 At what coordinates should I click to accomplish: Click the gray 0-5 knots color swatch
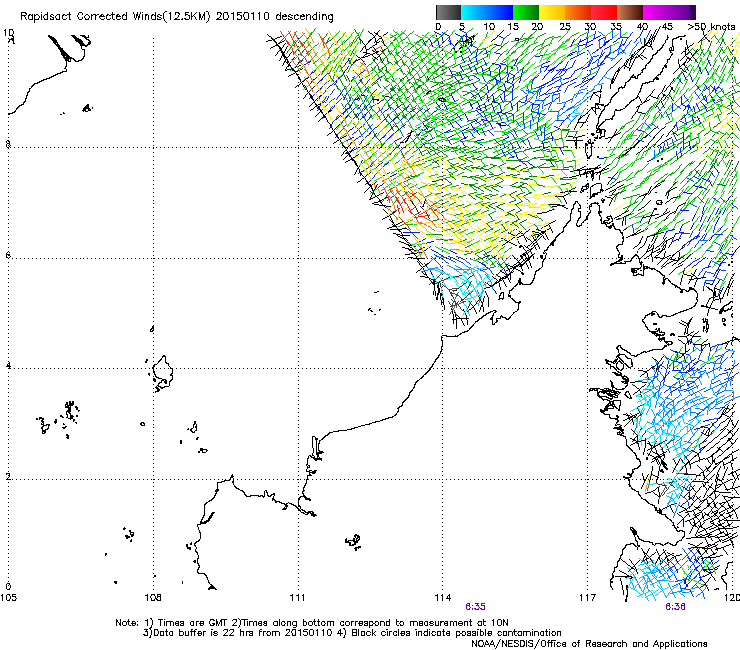coord(448,12)
